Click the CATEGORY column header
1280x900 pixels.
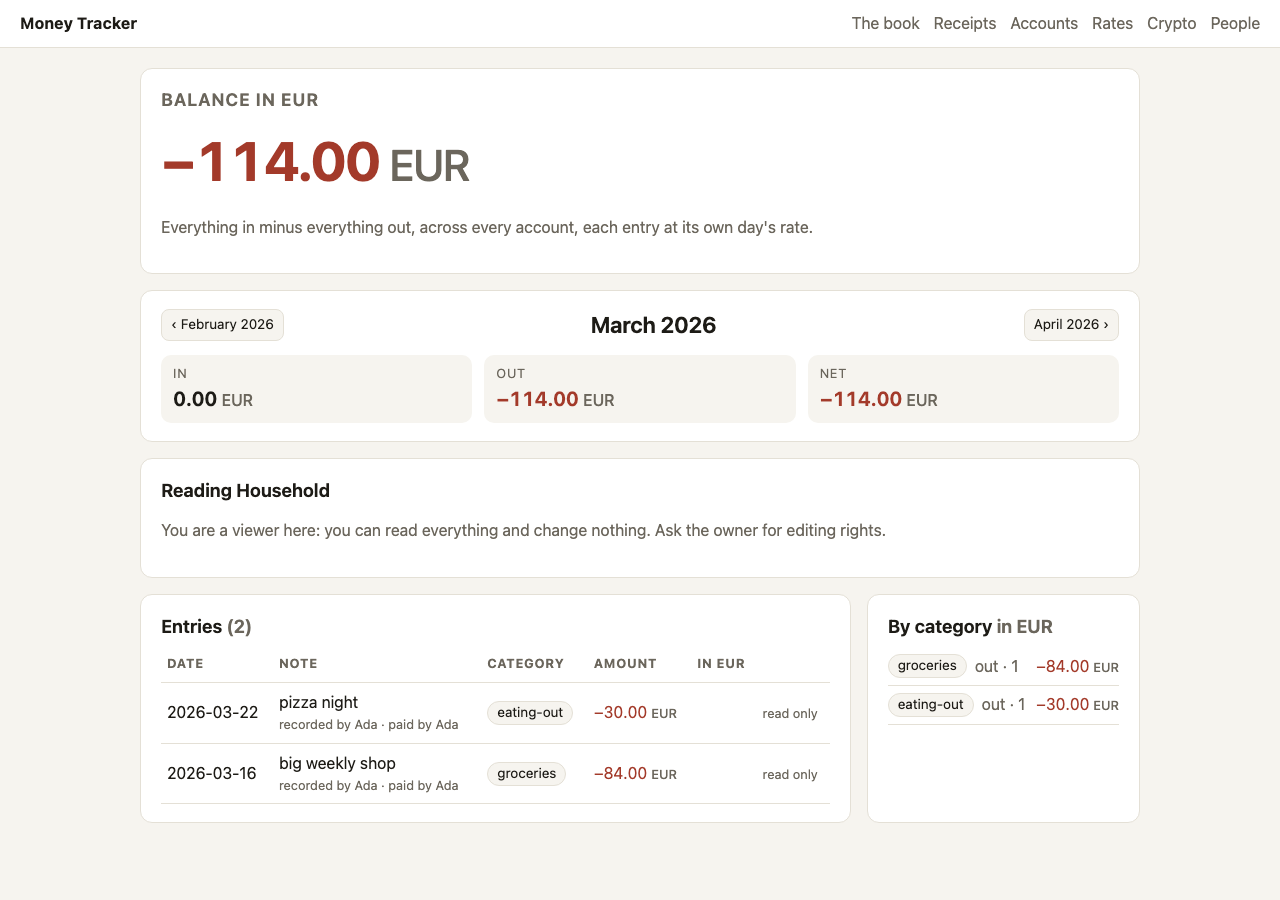pyautogui.click(x=525, y=664)
